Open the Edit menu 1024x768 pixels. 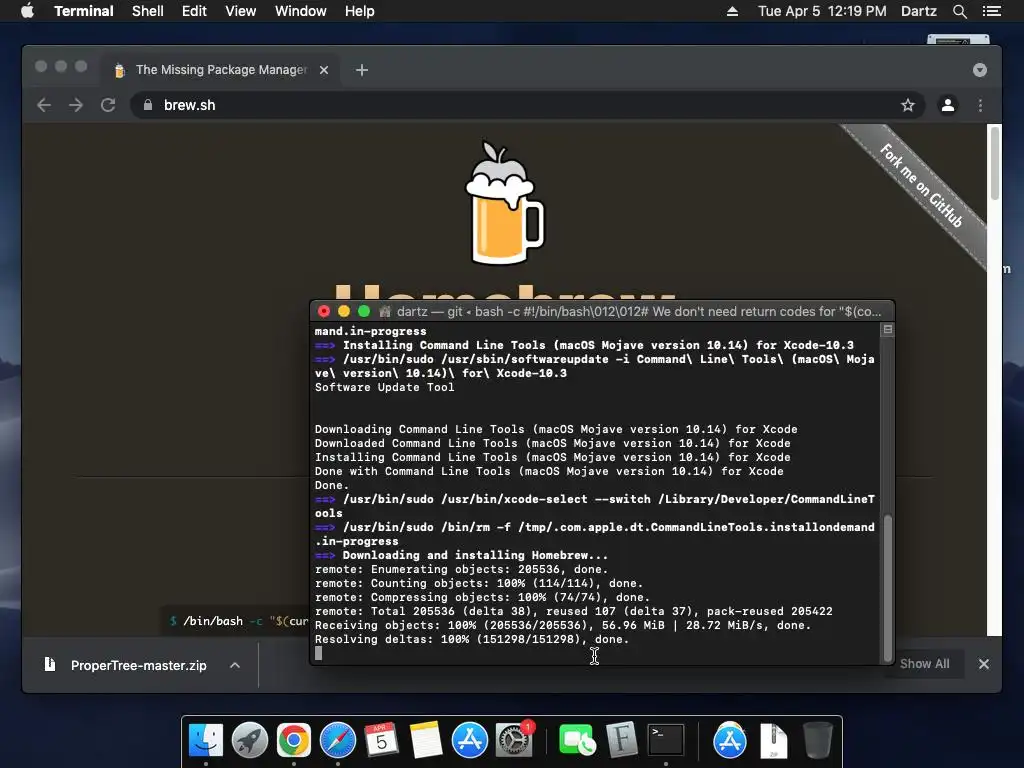[194, 11]
